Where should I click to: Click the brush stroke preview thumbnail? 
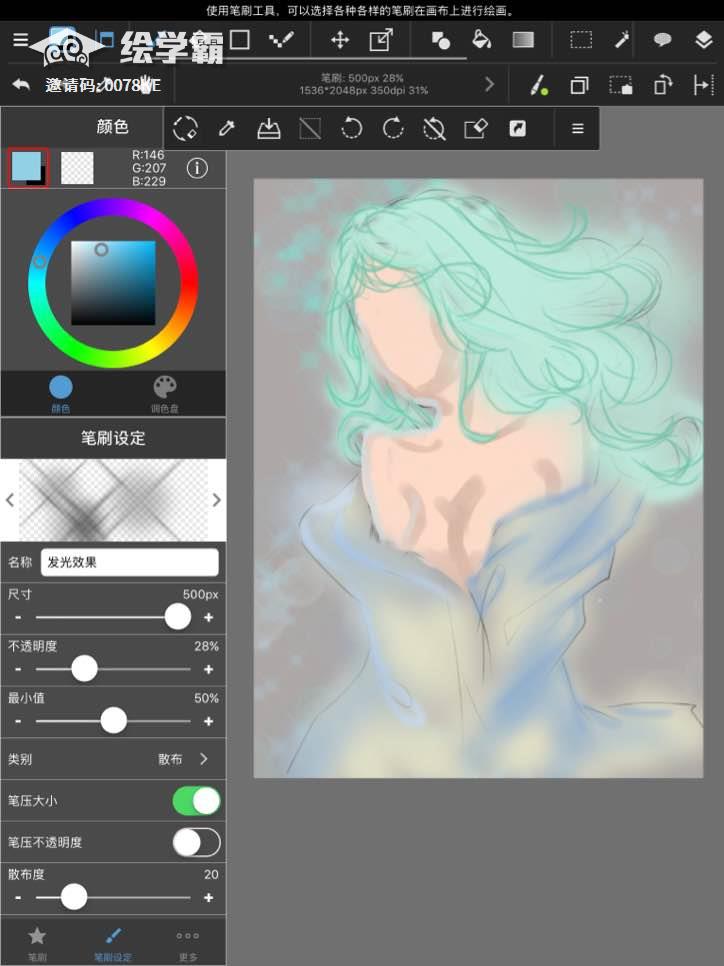(x=113, y=500)
